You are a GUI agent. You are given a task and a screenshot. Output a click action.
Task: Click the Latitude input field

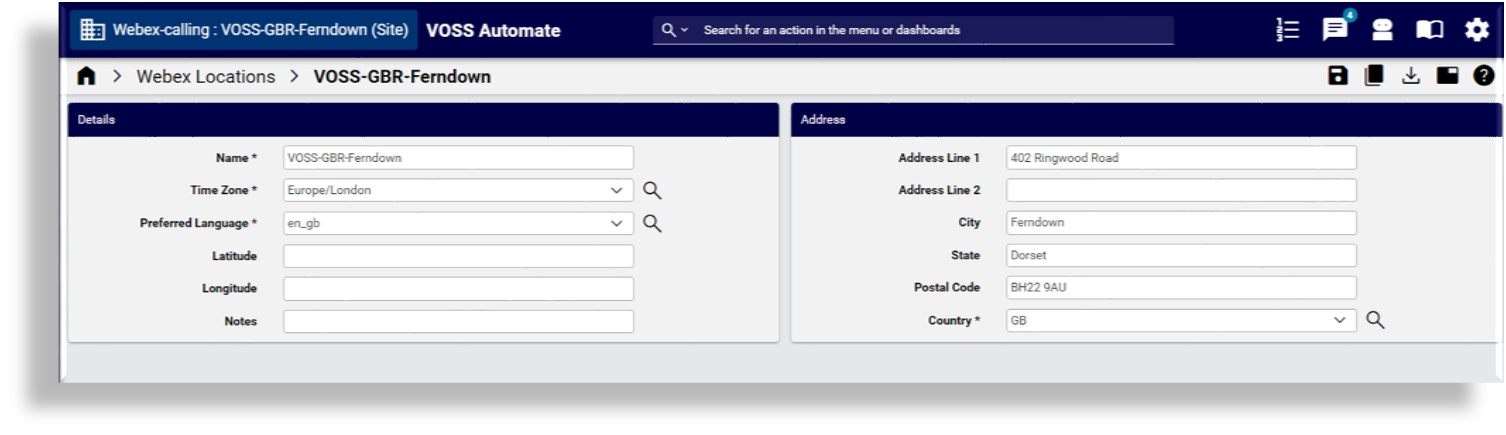458,256
